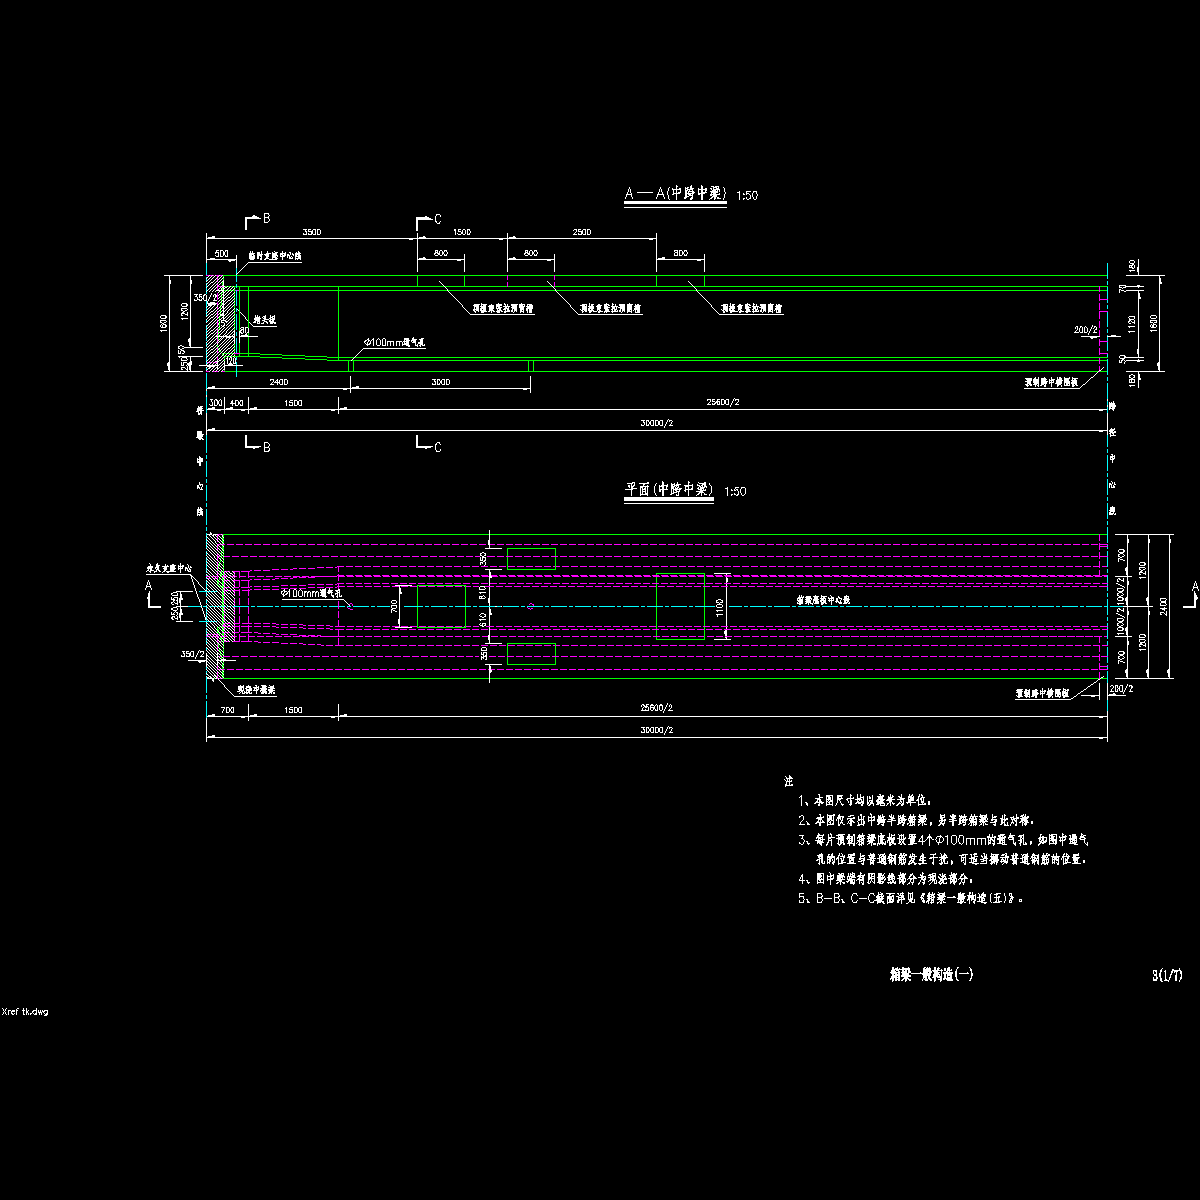The height and width of the screenshot is (1200, 1200).
Task: Click the '箱梁一般构造(一)' drawing title
Action: [x=931, y=973]
